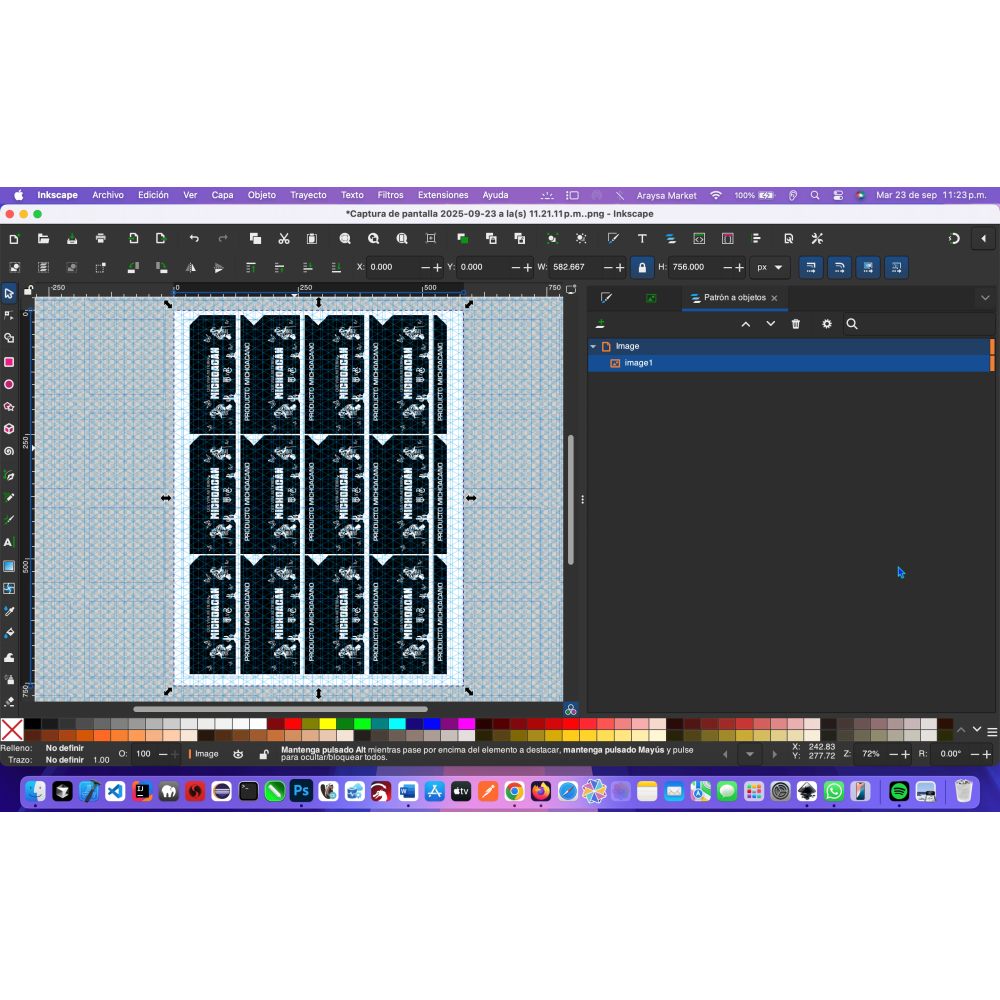Click the Duplicate icon

coord(462,239)
